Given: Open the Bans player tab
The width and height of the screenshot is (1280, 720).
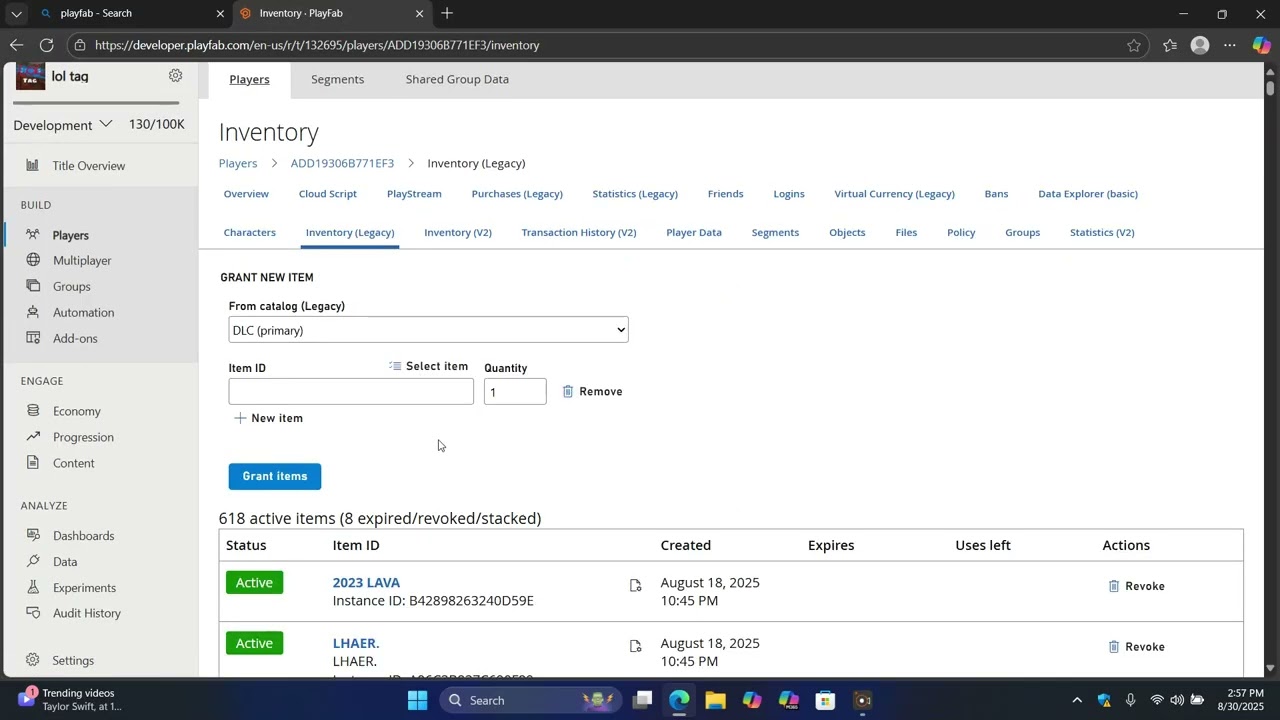Looking at the screenshot, I should click(x=996, y=194).
